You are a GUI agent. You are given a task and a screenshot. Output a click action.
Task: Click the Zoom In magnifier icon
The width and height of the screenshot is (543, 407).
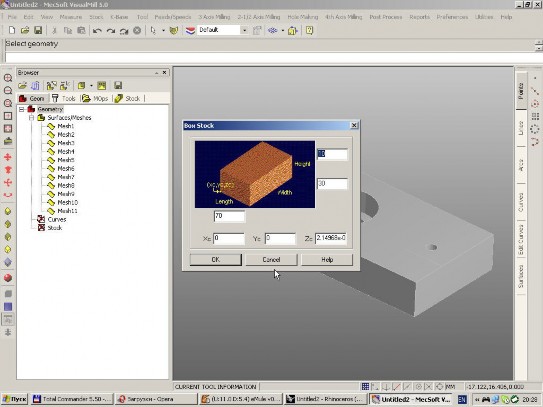click(8, 78)
